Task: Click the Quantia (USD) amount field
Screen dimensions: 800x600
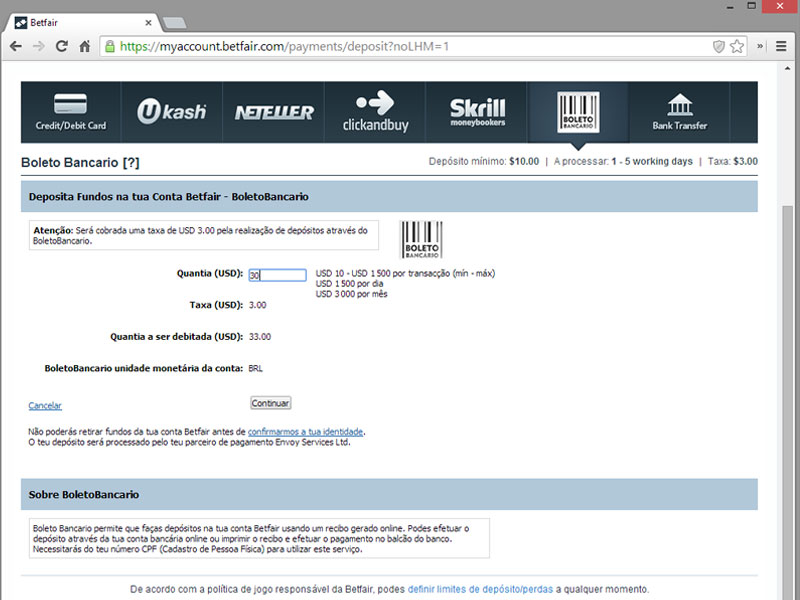Action: pos(277,275)
